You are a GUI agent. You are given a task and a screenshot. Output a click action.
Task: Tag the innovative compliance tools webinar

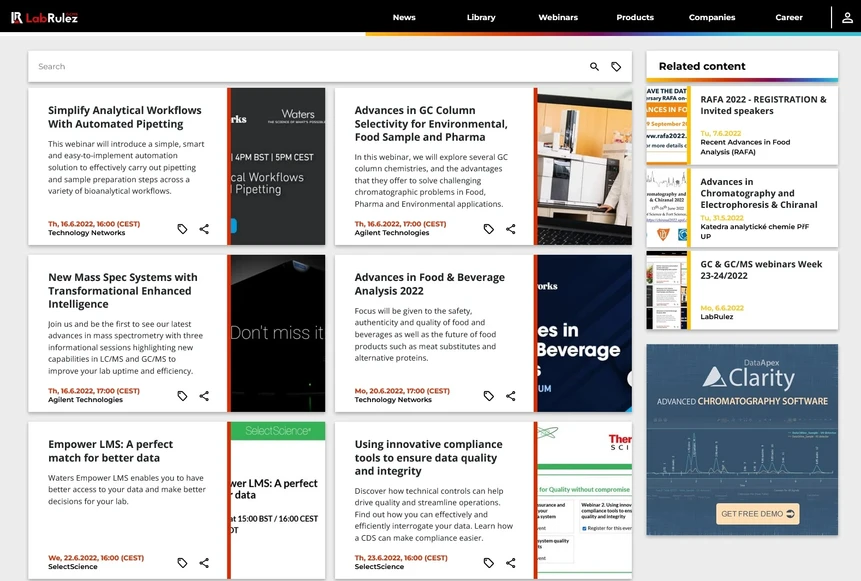click(489, 563)
